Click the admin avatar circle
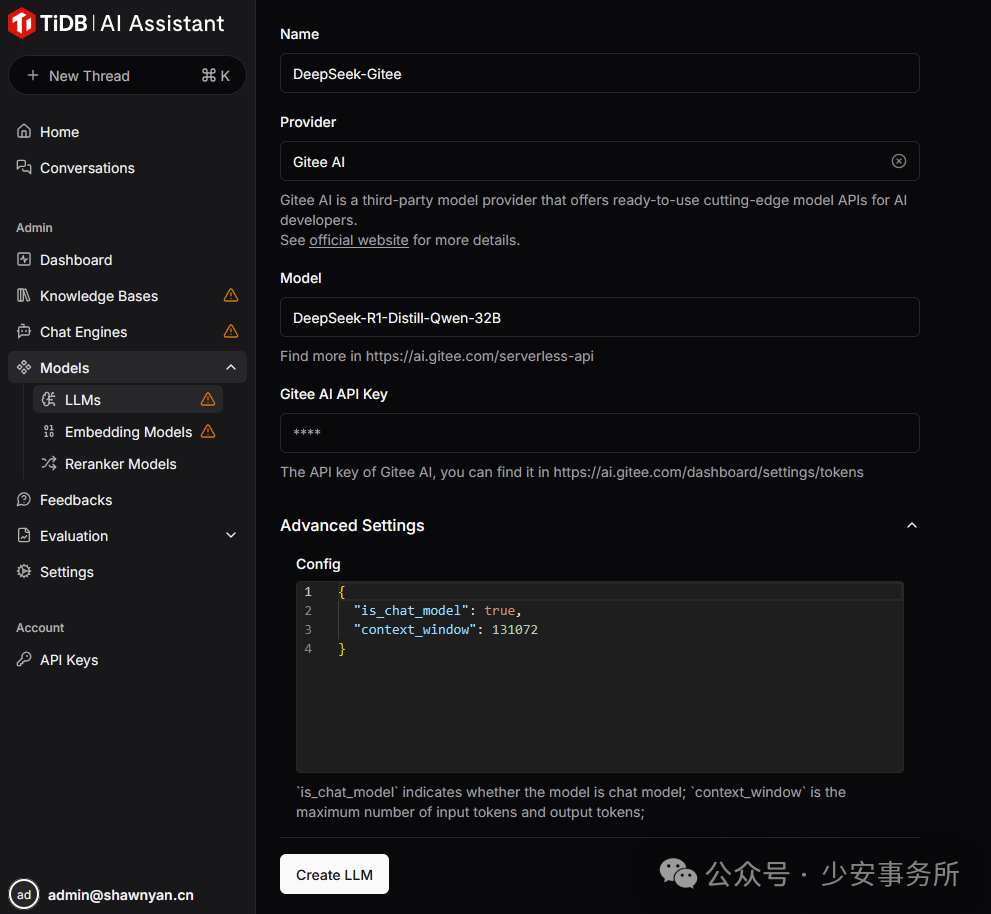The width and height of the screenshot is (991, 914). pos(24,895)
